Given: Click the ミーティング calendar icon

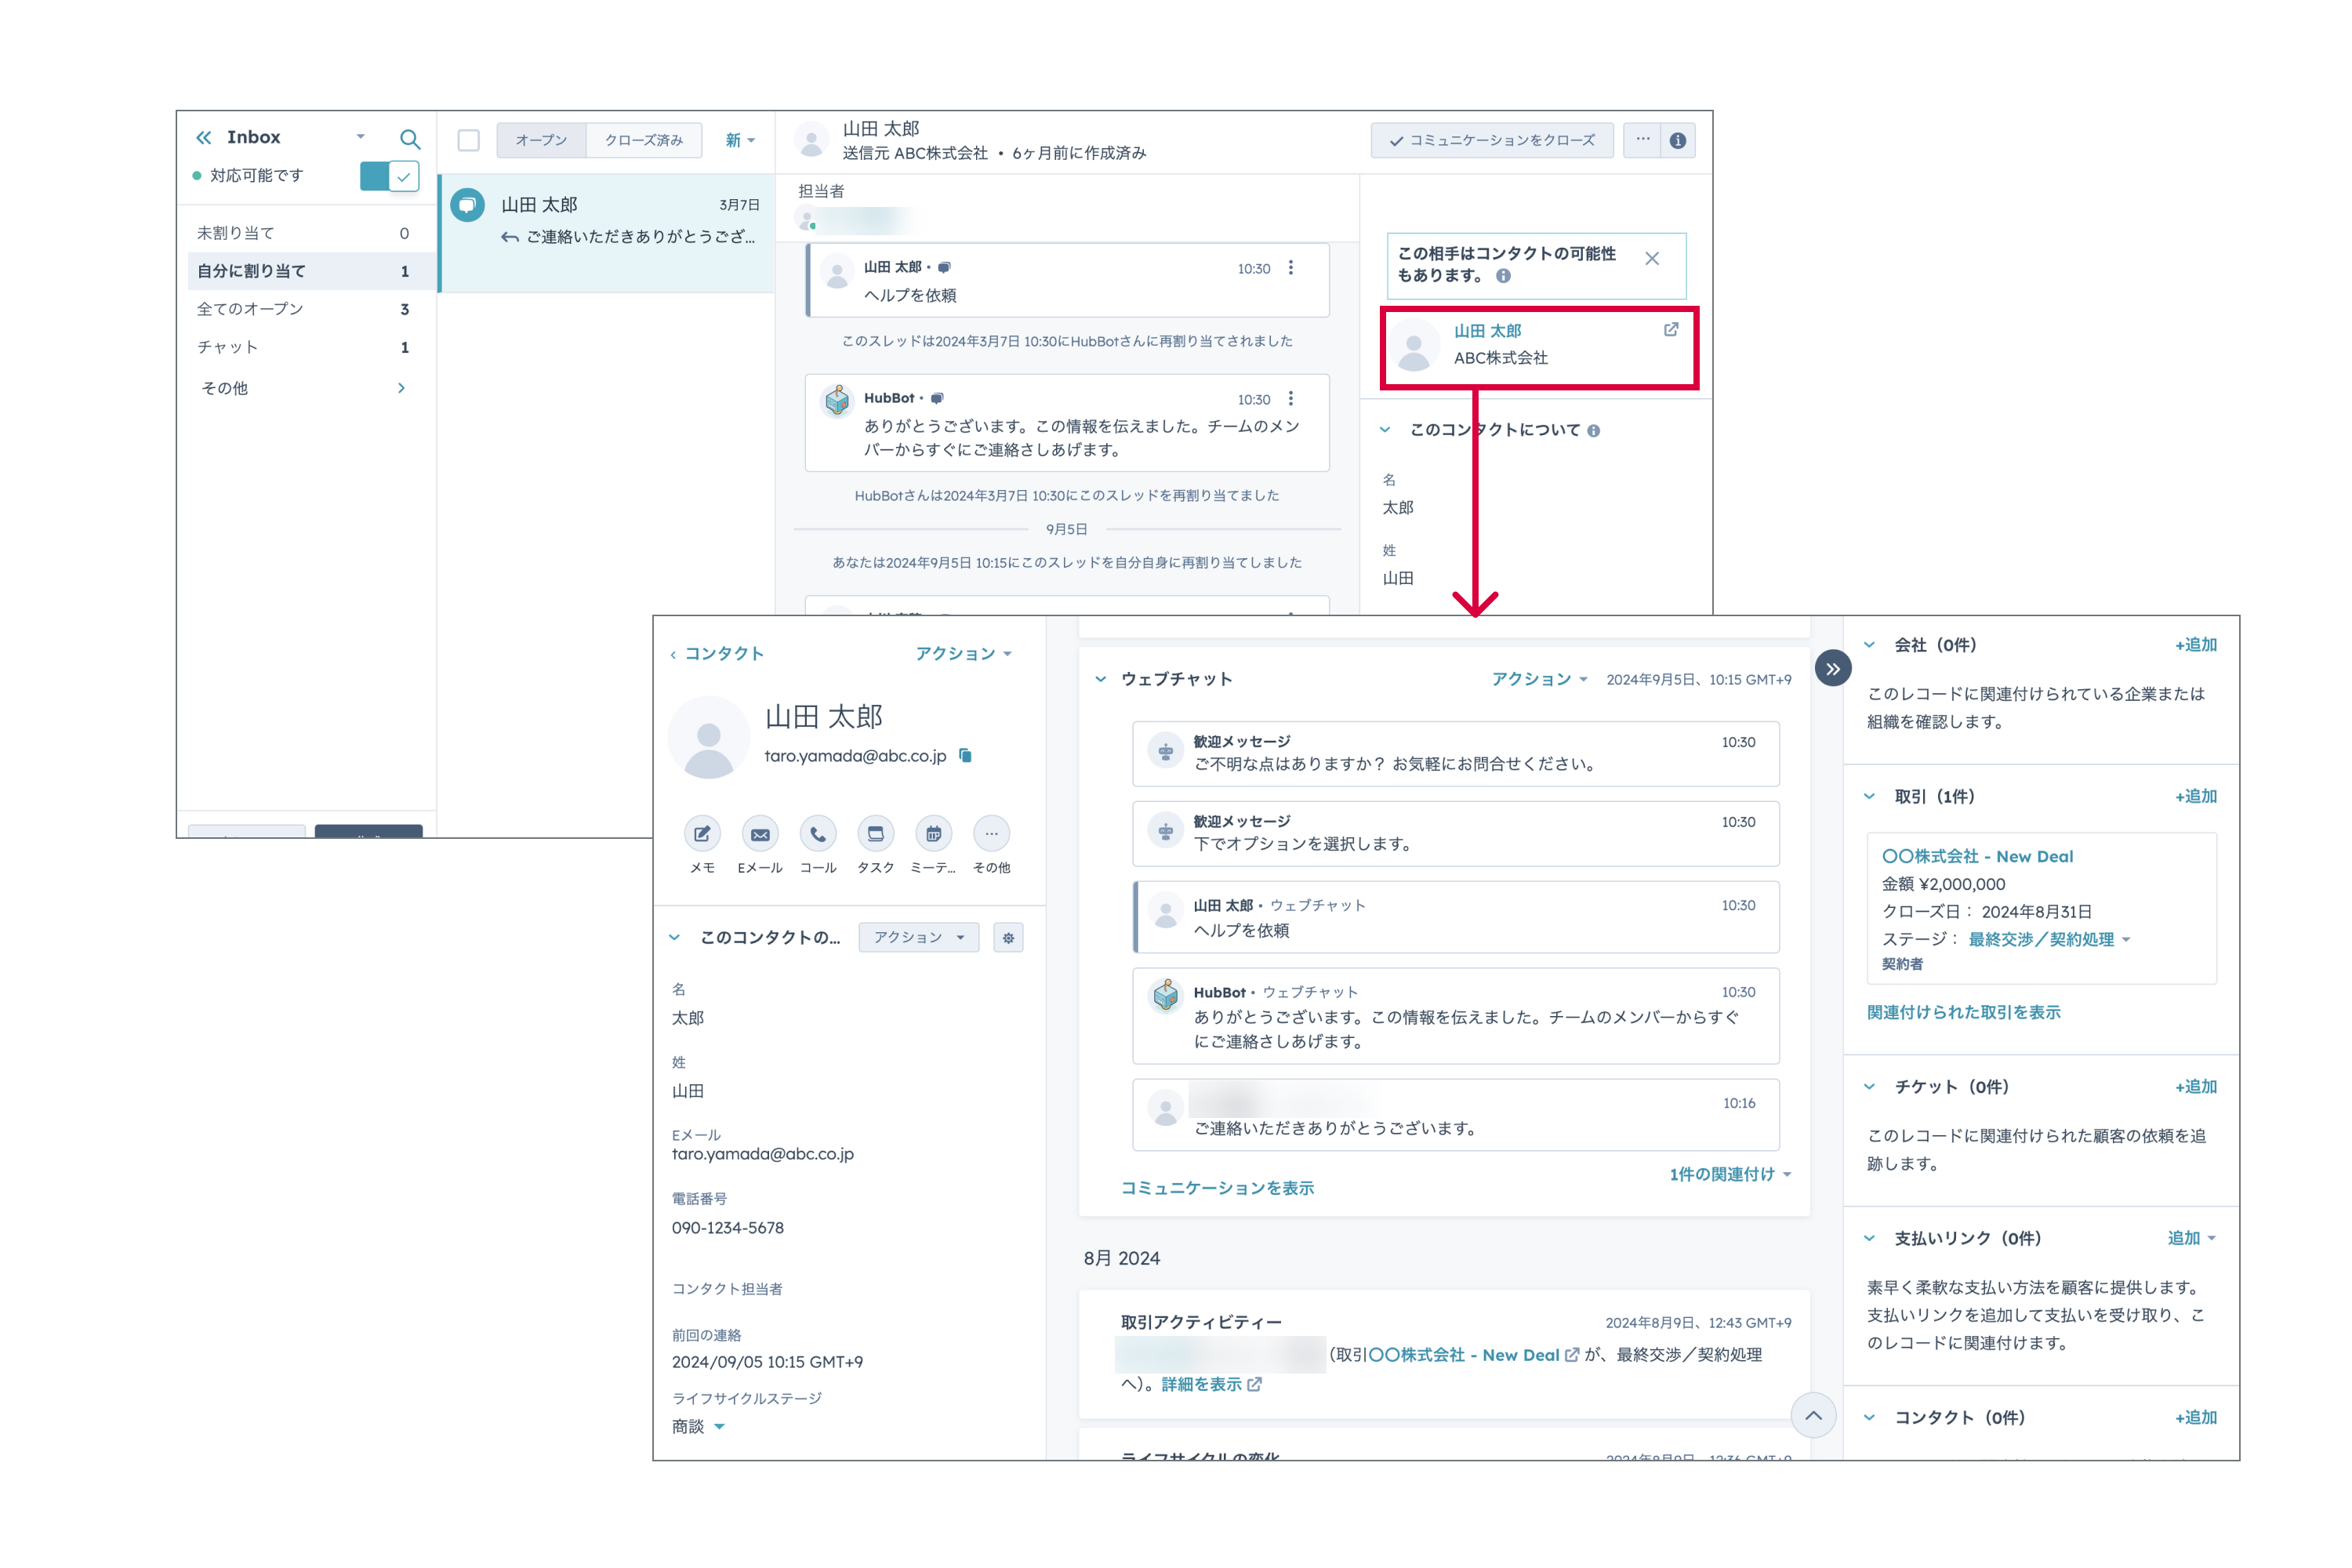Looking at the screenshot, I should [933, 834].
